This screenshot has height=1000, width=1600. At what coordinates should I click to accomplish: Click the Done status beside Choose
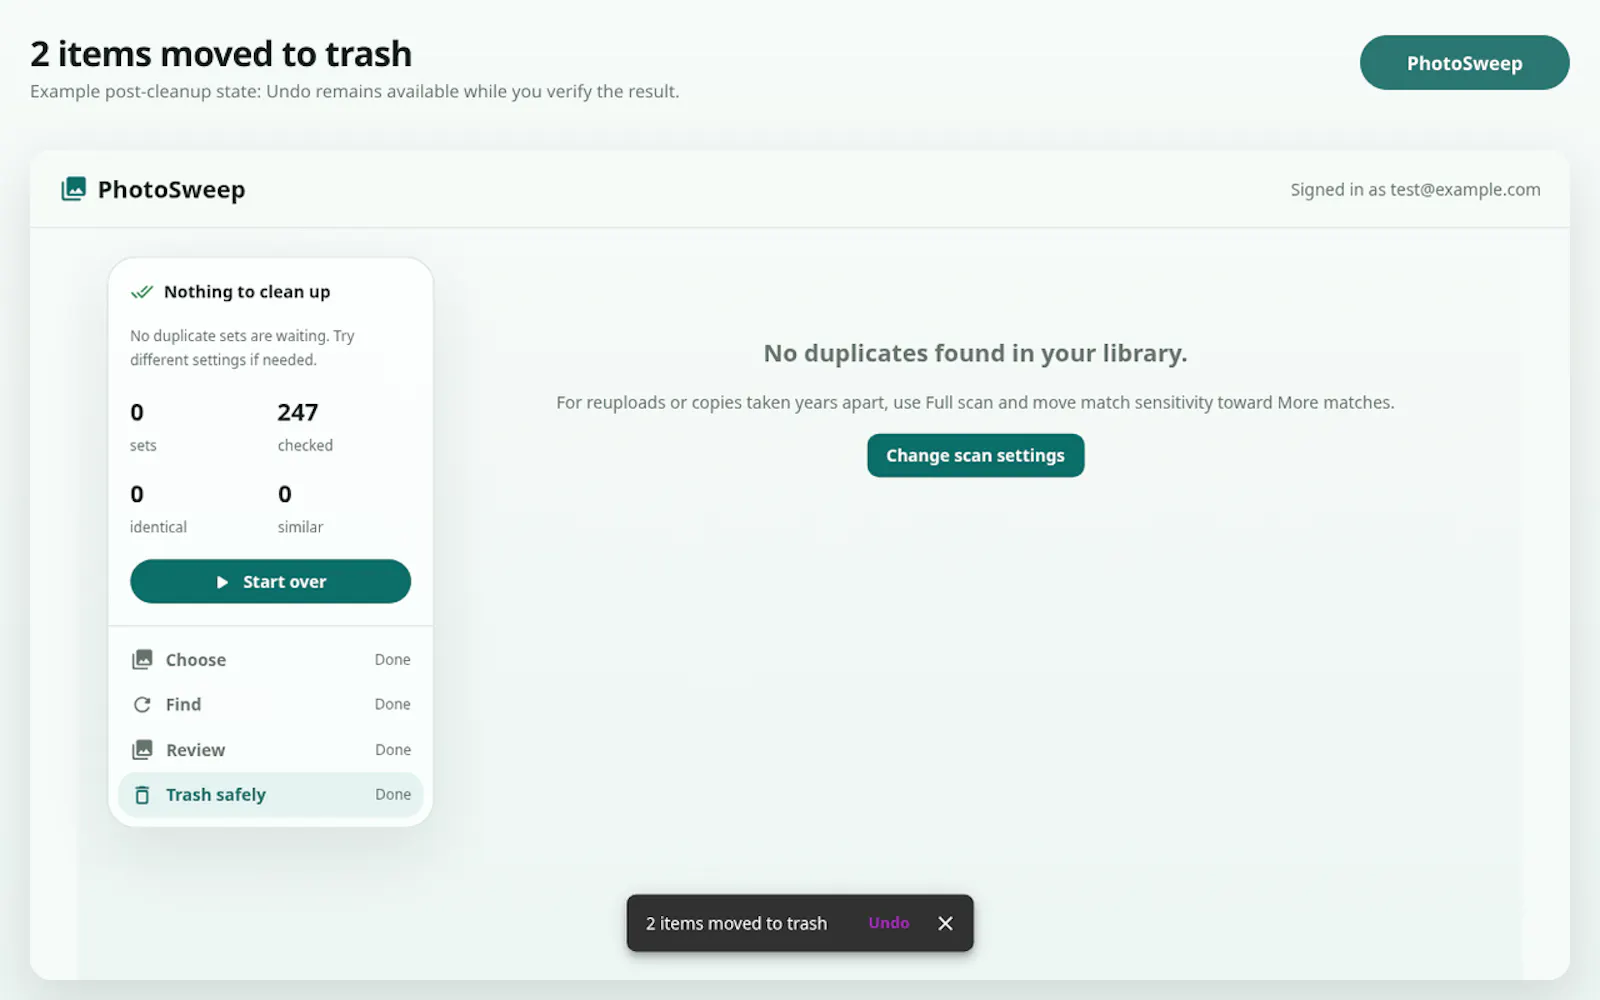click(393, 660)
